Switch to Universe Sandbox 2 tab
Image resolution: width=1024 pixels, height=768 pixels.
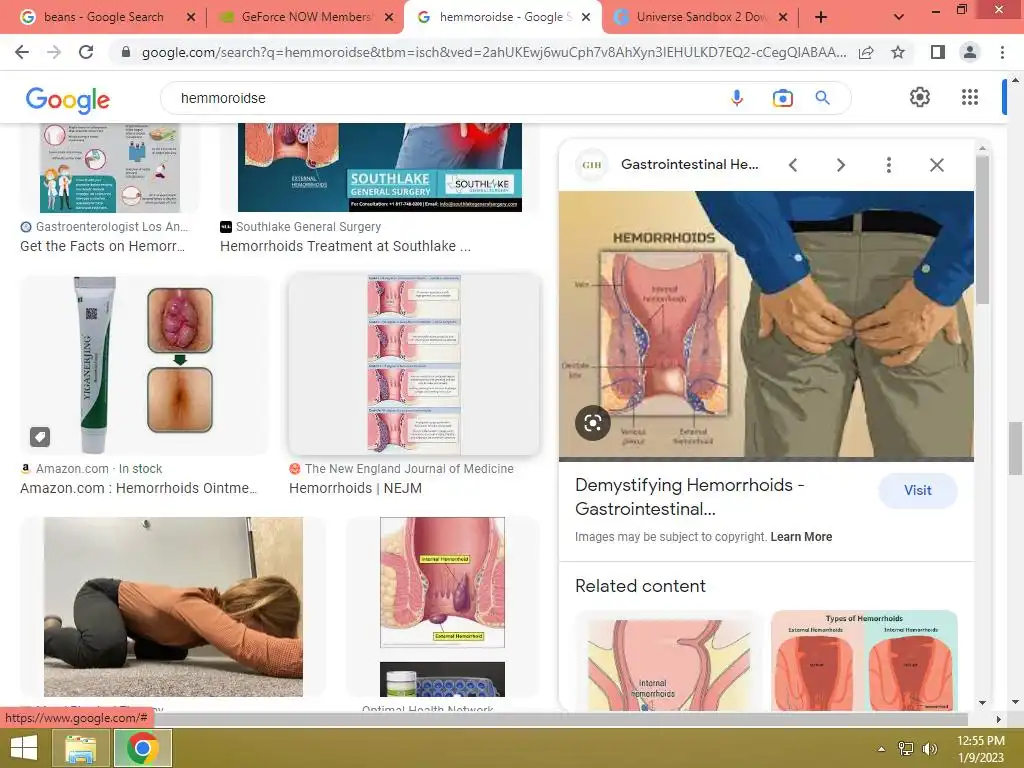701,17
